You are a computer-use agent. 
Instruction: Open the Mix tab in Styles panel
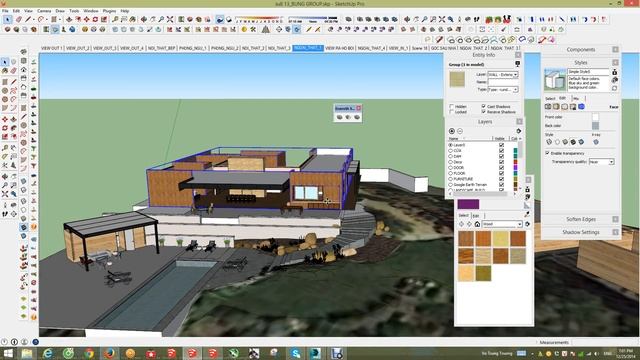tap(576, 98)
